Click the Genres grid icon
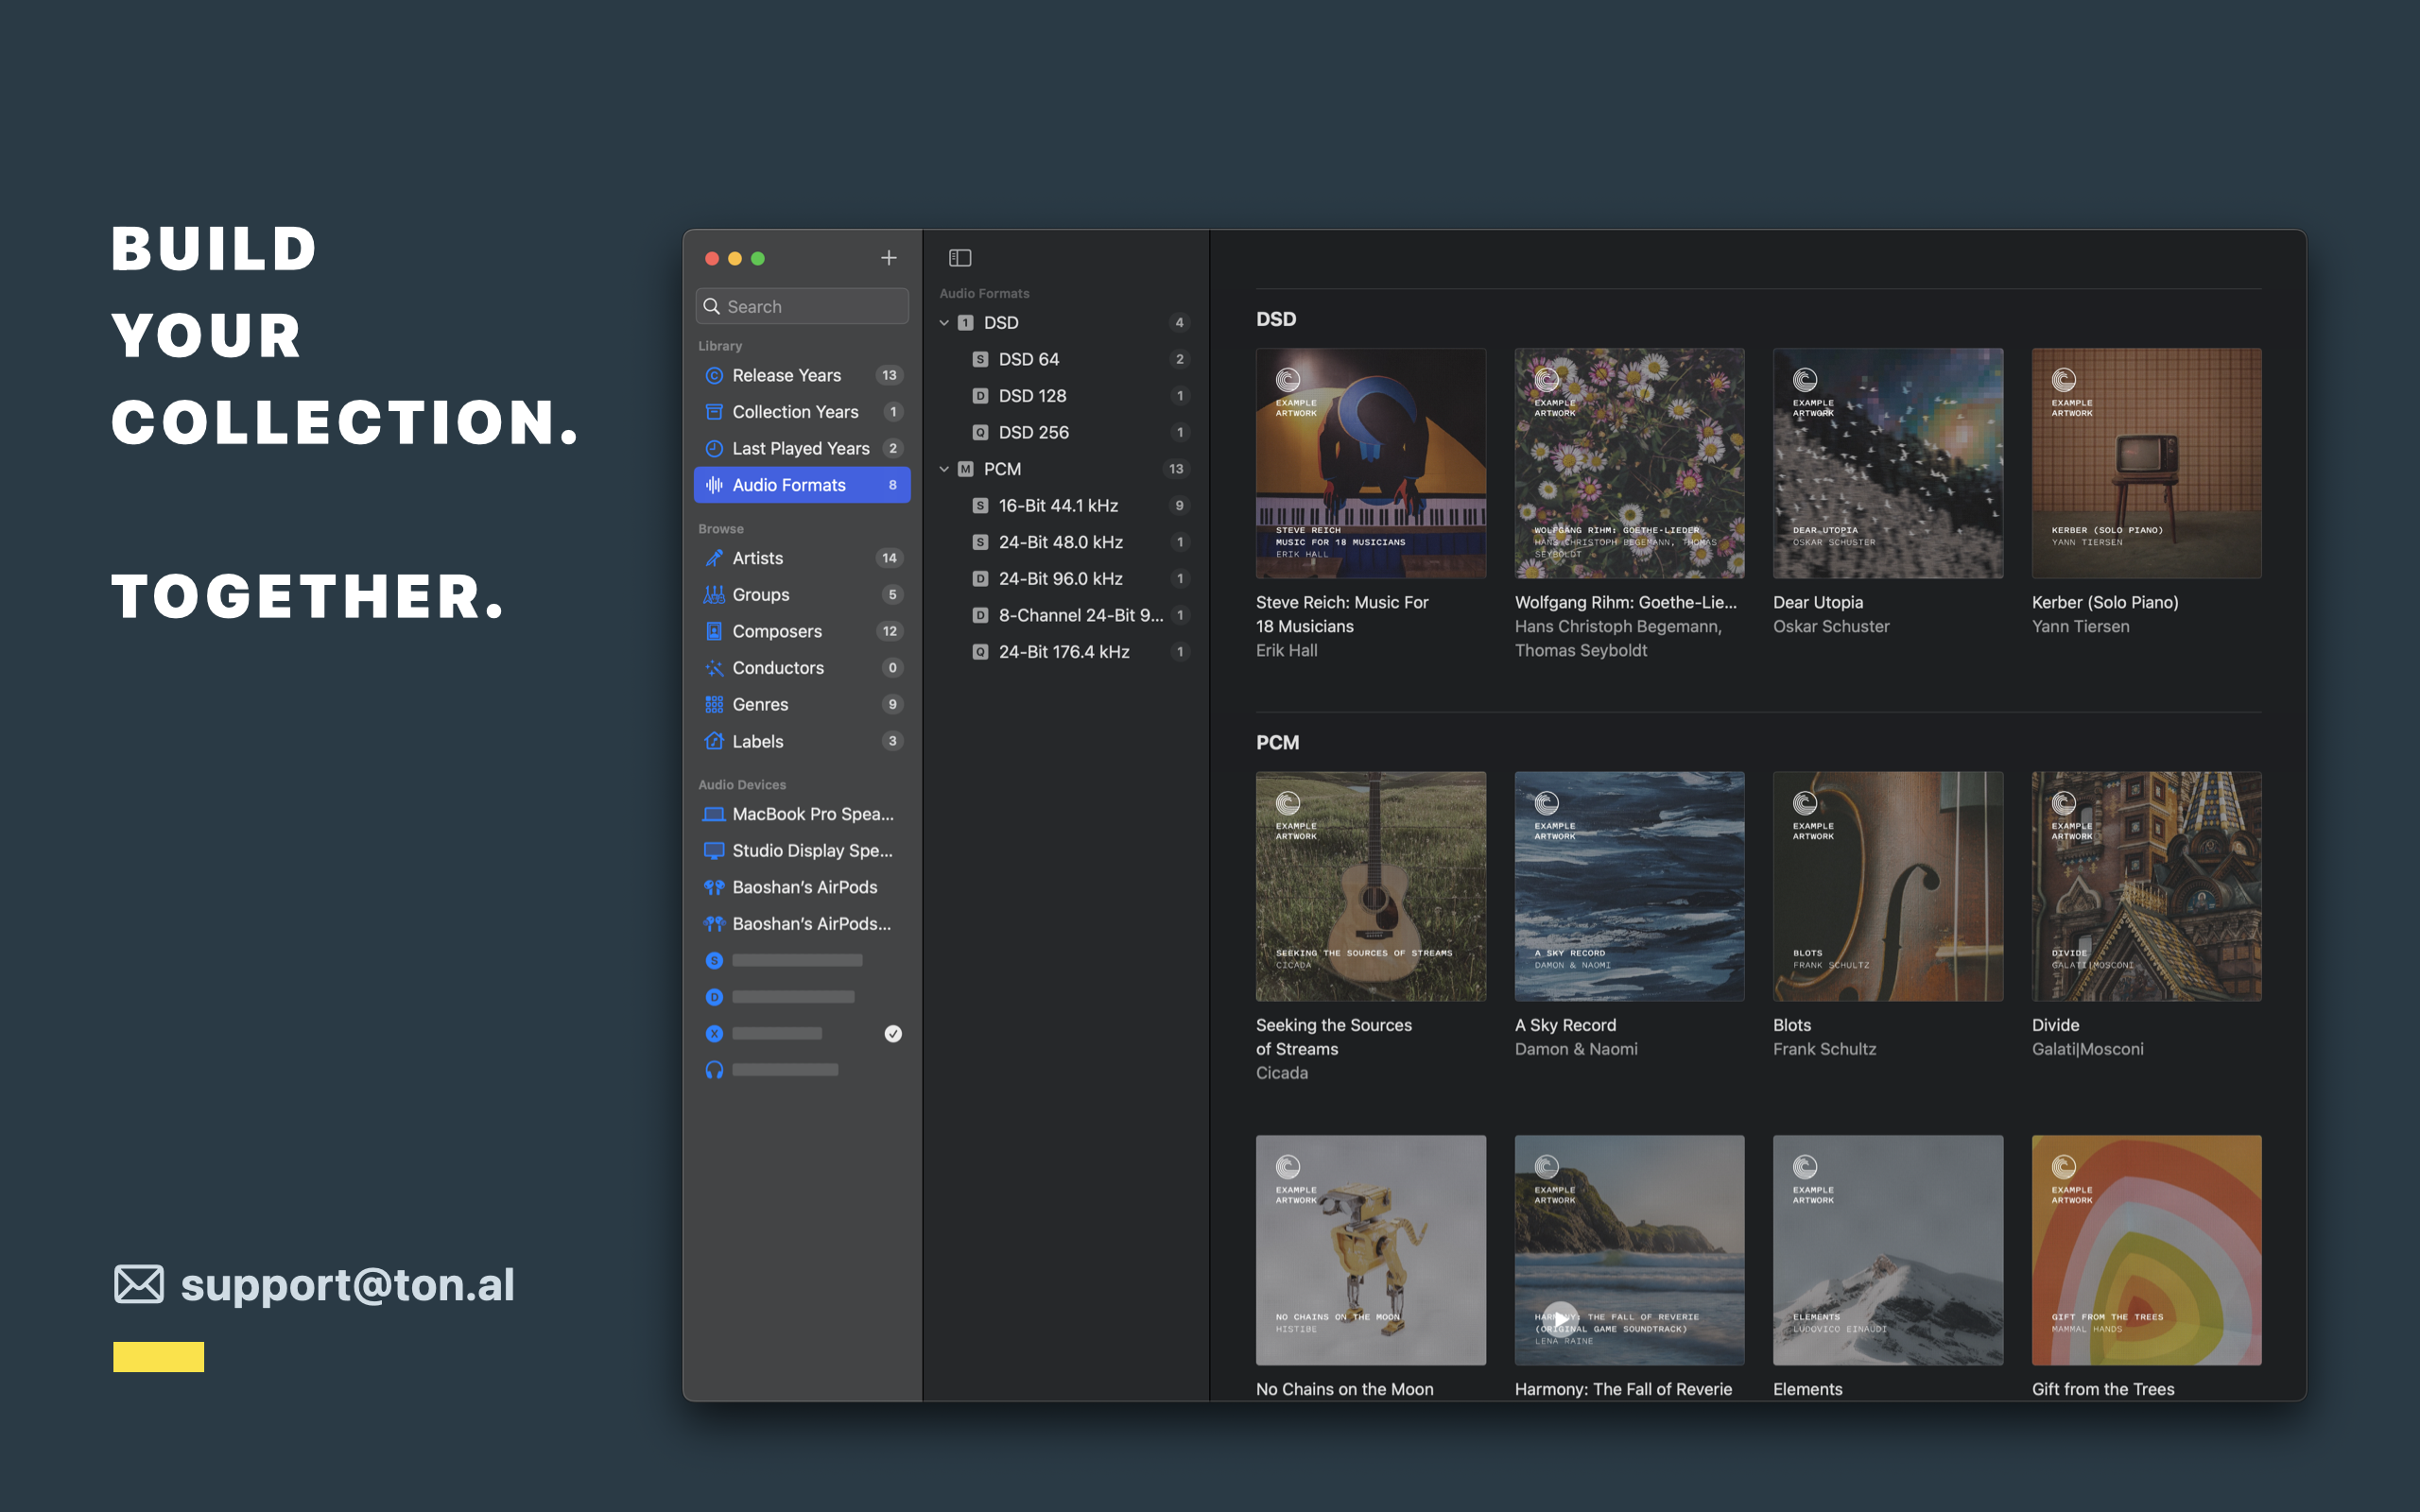The image size is (2420, 1512). [x=714, y=704]
